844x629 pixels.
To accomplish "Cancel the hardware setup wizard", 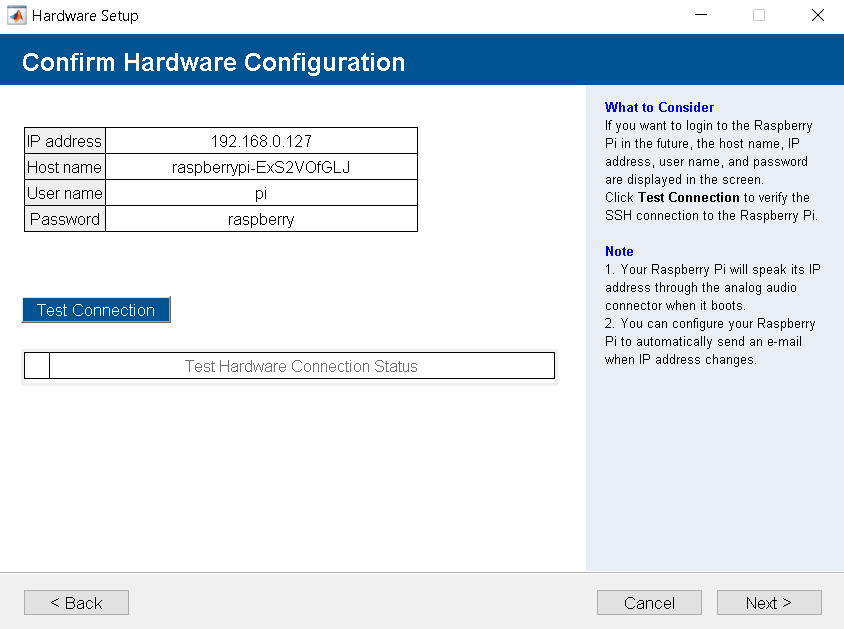I will click(649, 602).
